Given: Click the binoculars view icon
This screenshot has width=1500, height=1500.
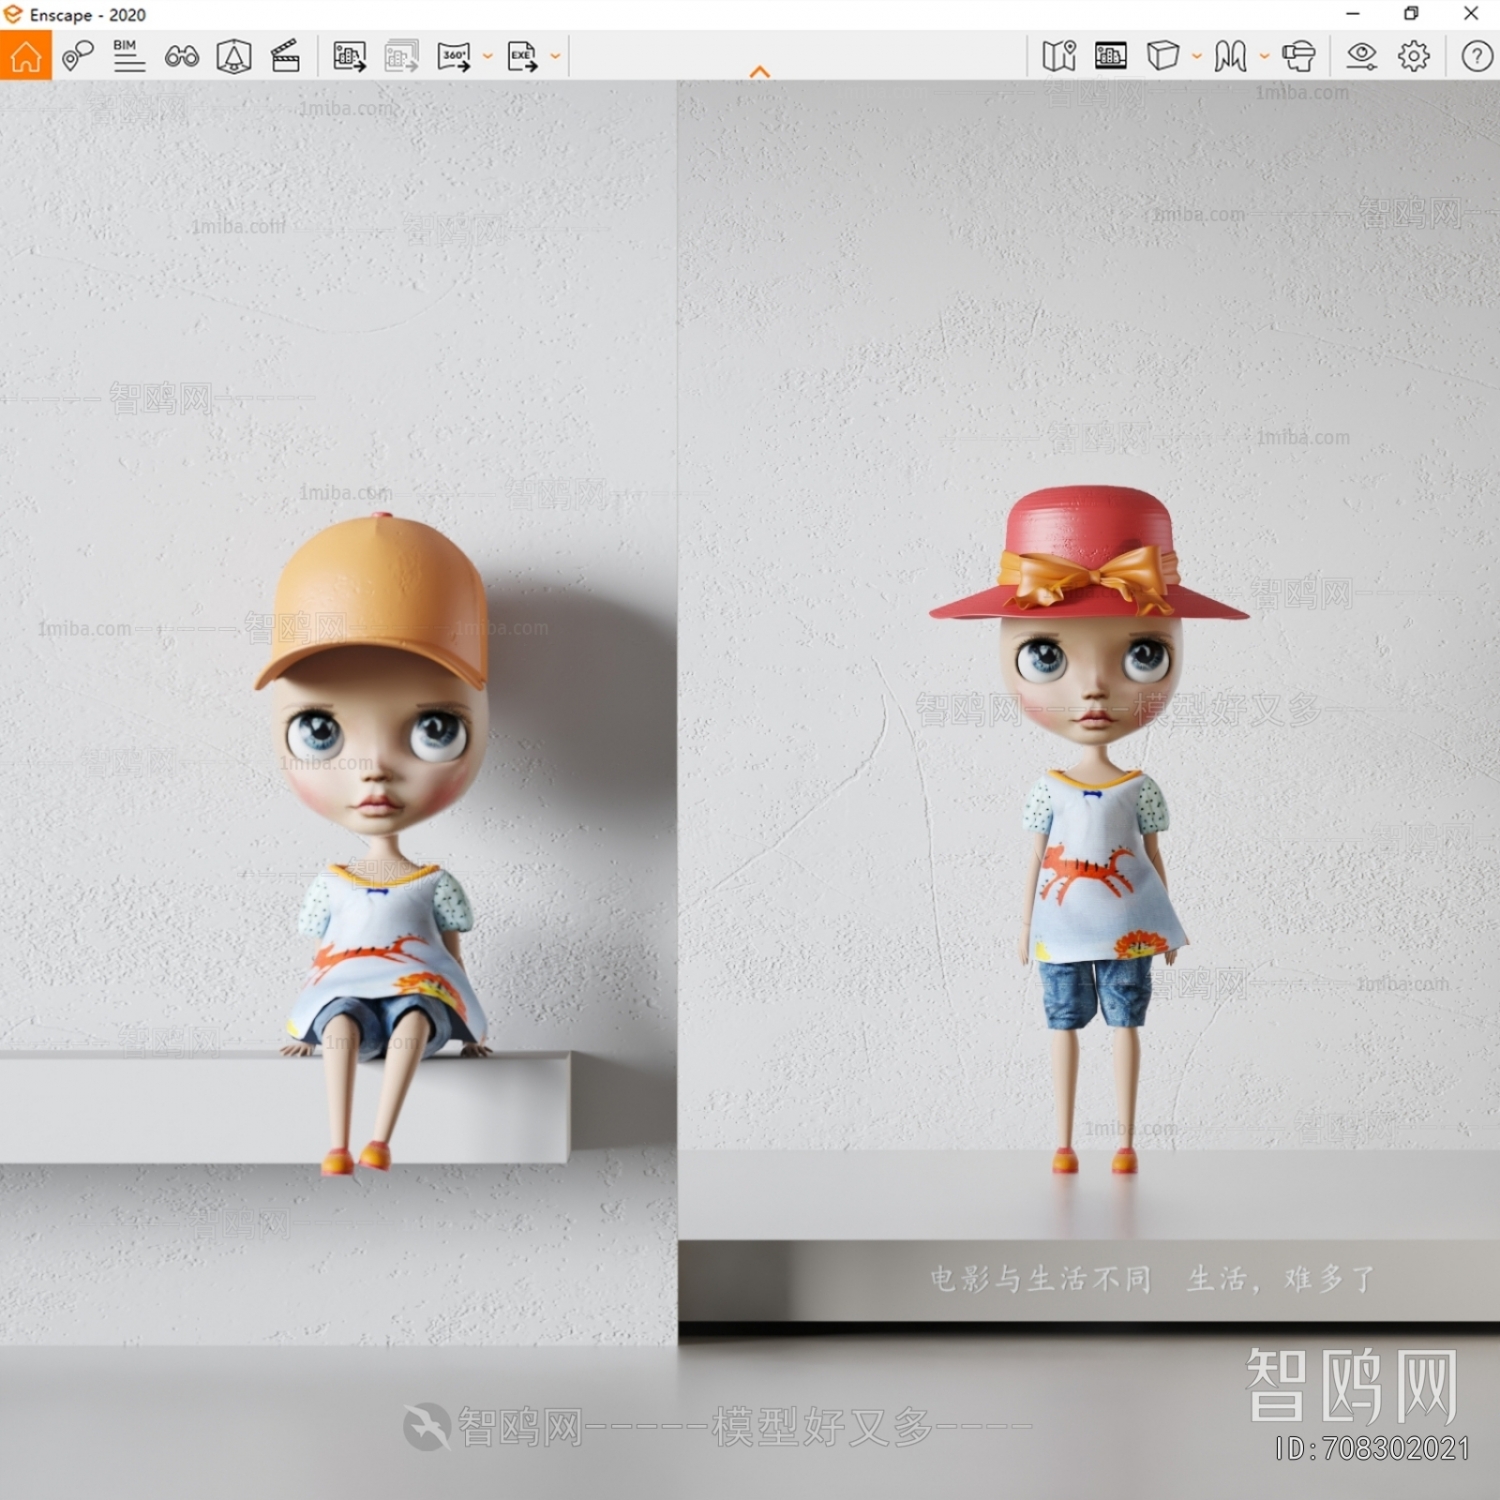Looking at the screenshot, I should pyautogui.click(x=181, y=56).
